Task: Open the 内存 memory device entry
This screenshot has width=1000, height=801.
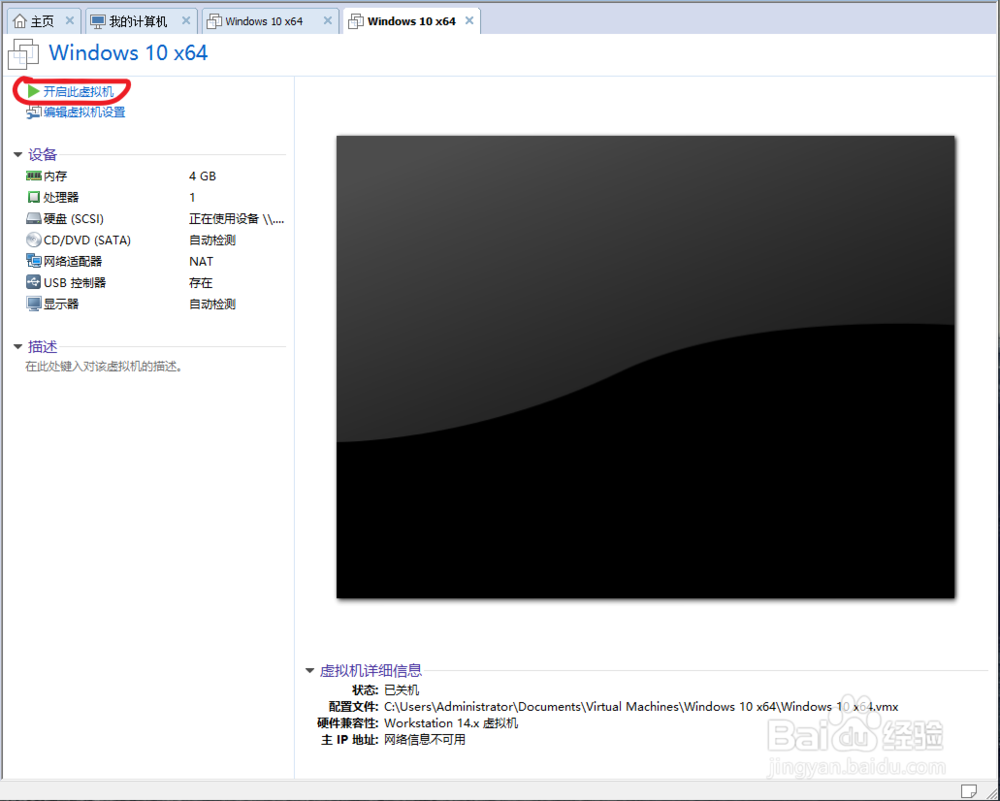Action: tap(55, 176)
